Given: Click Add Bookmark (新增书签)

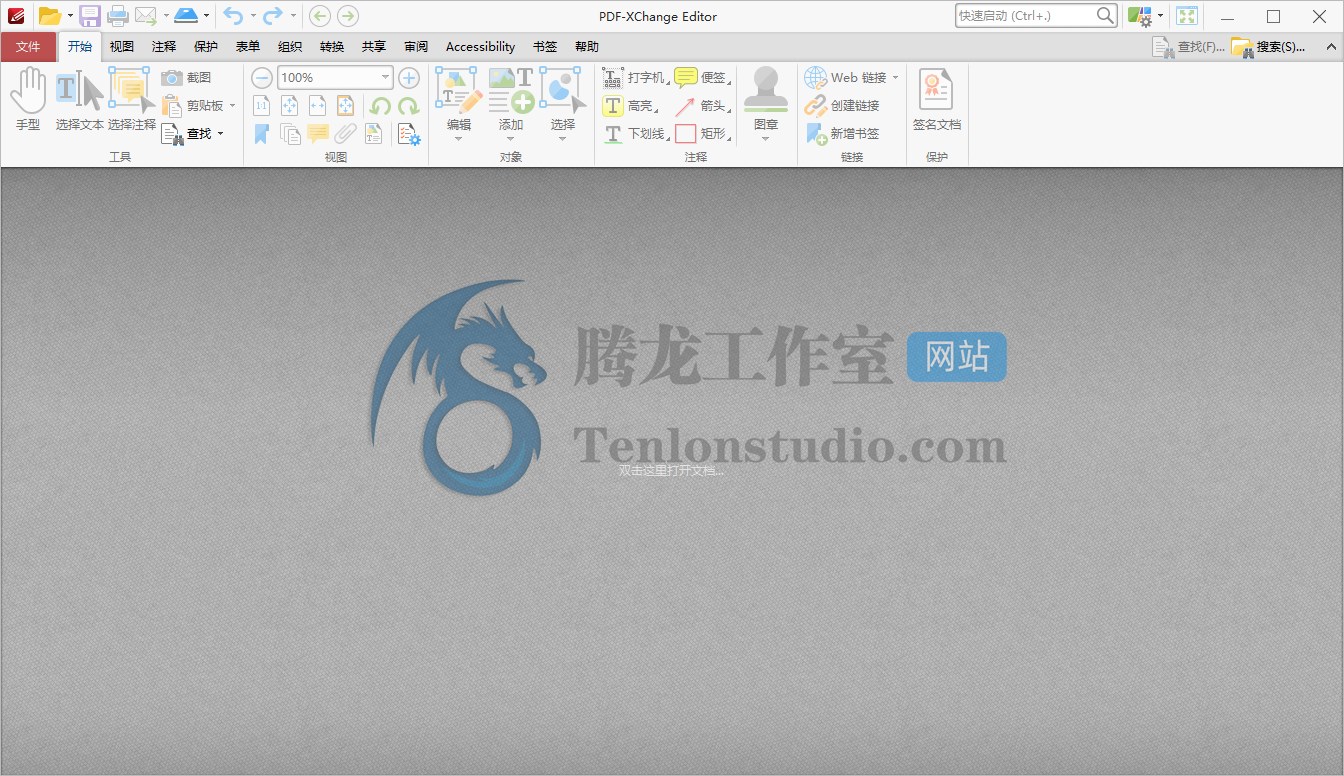Looking at the screenshot, I should pos(842,133).
